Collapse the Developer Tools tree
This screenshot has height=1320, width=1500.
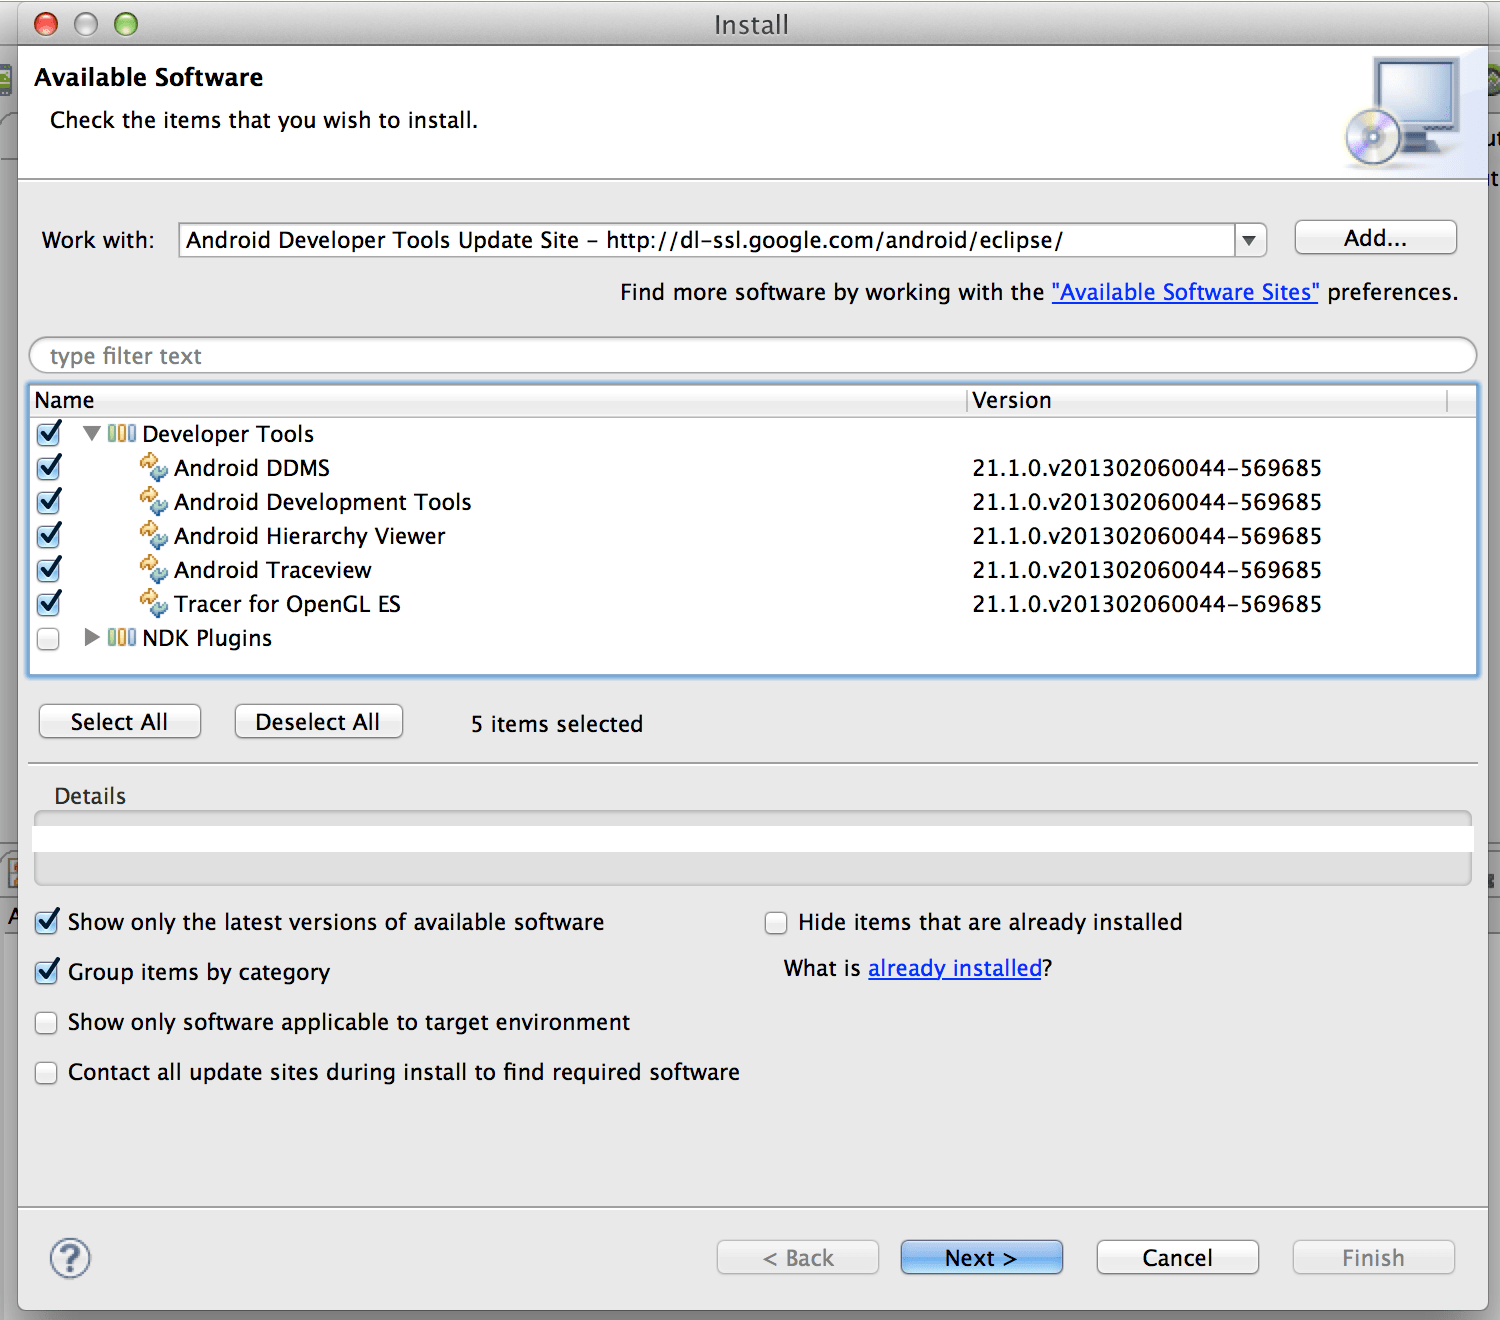(91, 433)
